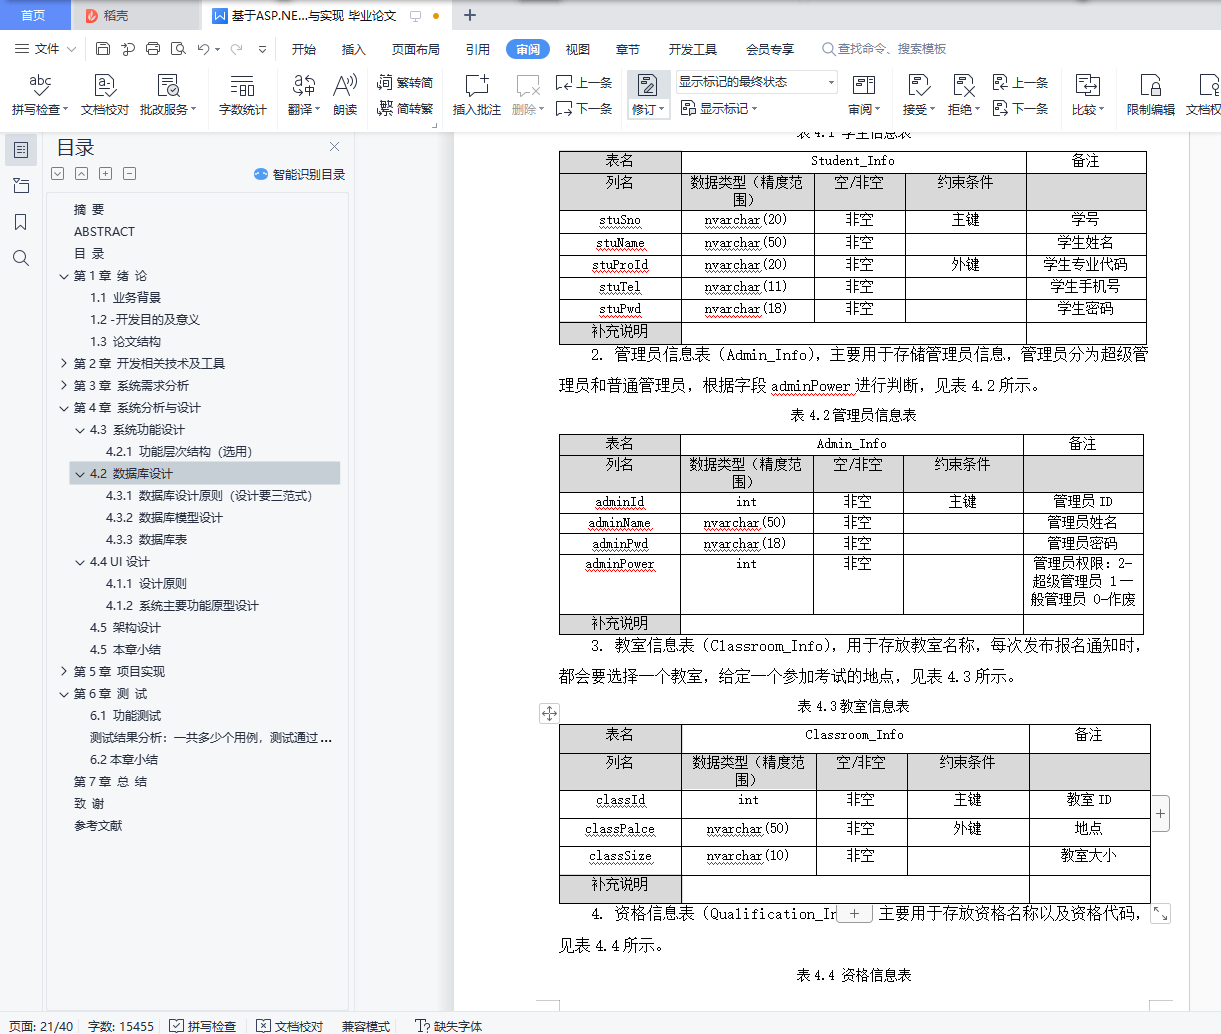Switch to the 视图 ribbon tab
1221x1034 pixels.
tap(578, 49)
